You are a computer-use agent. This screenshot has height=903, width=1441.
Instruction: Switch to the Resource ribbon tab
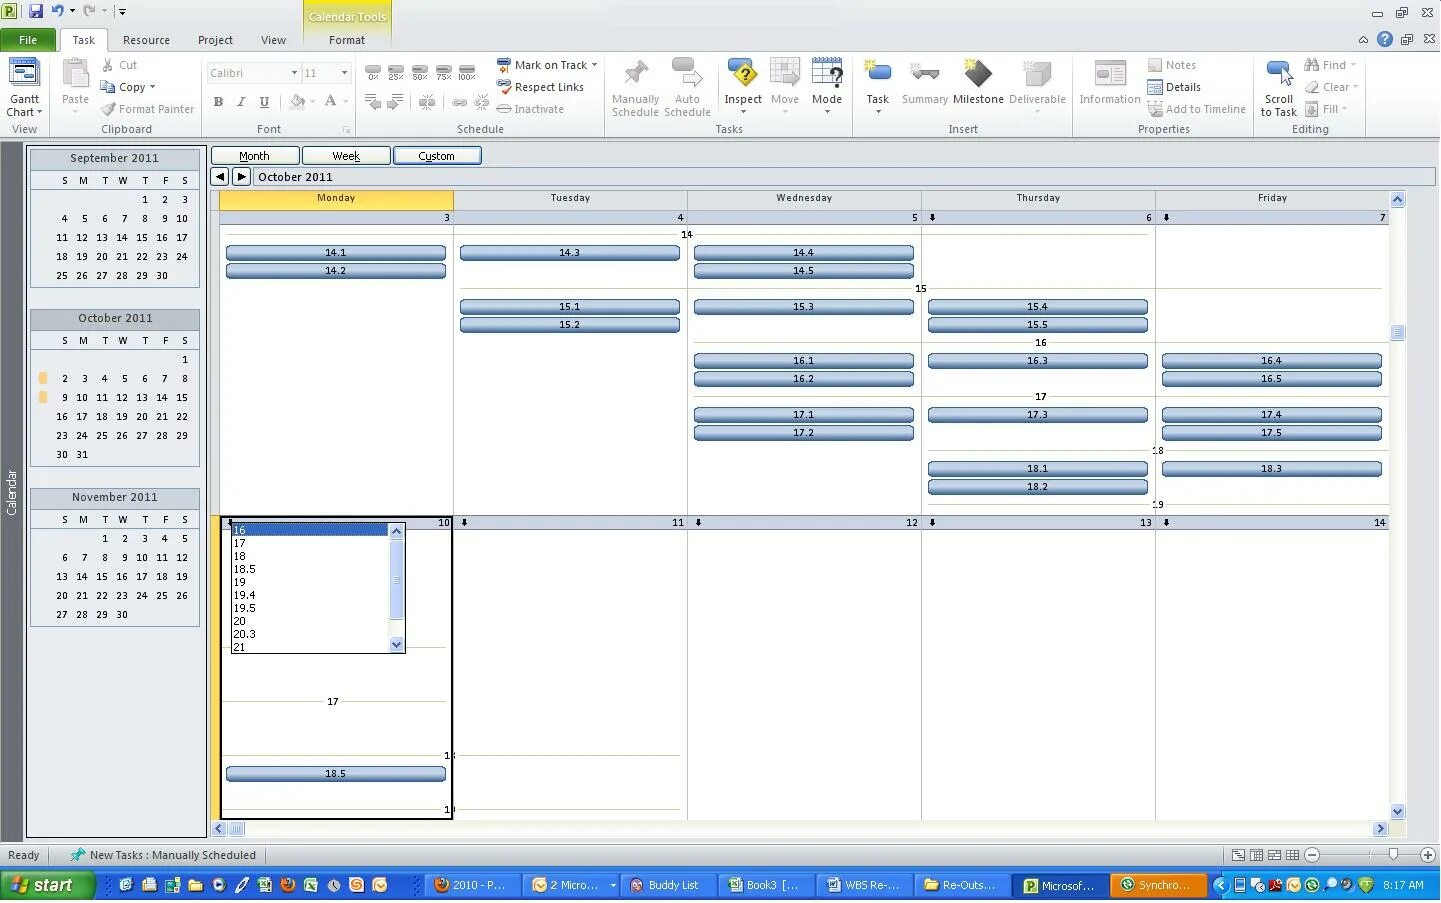click(146, 40)
